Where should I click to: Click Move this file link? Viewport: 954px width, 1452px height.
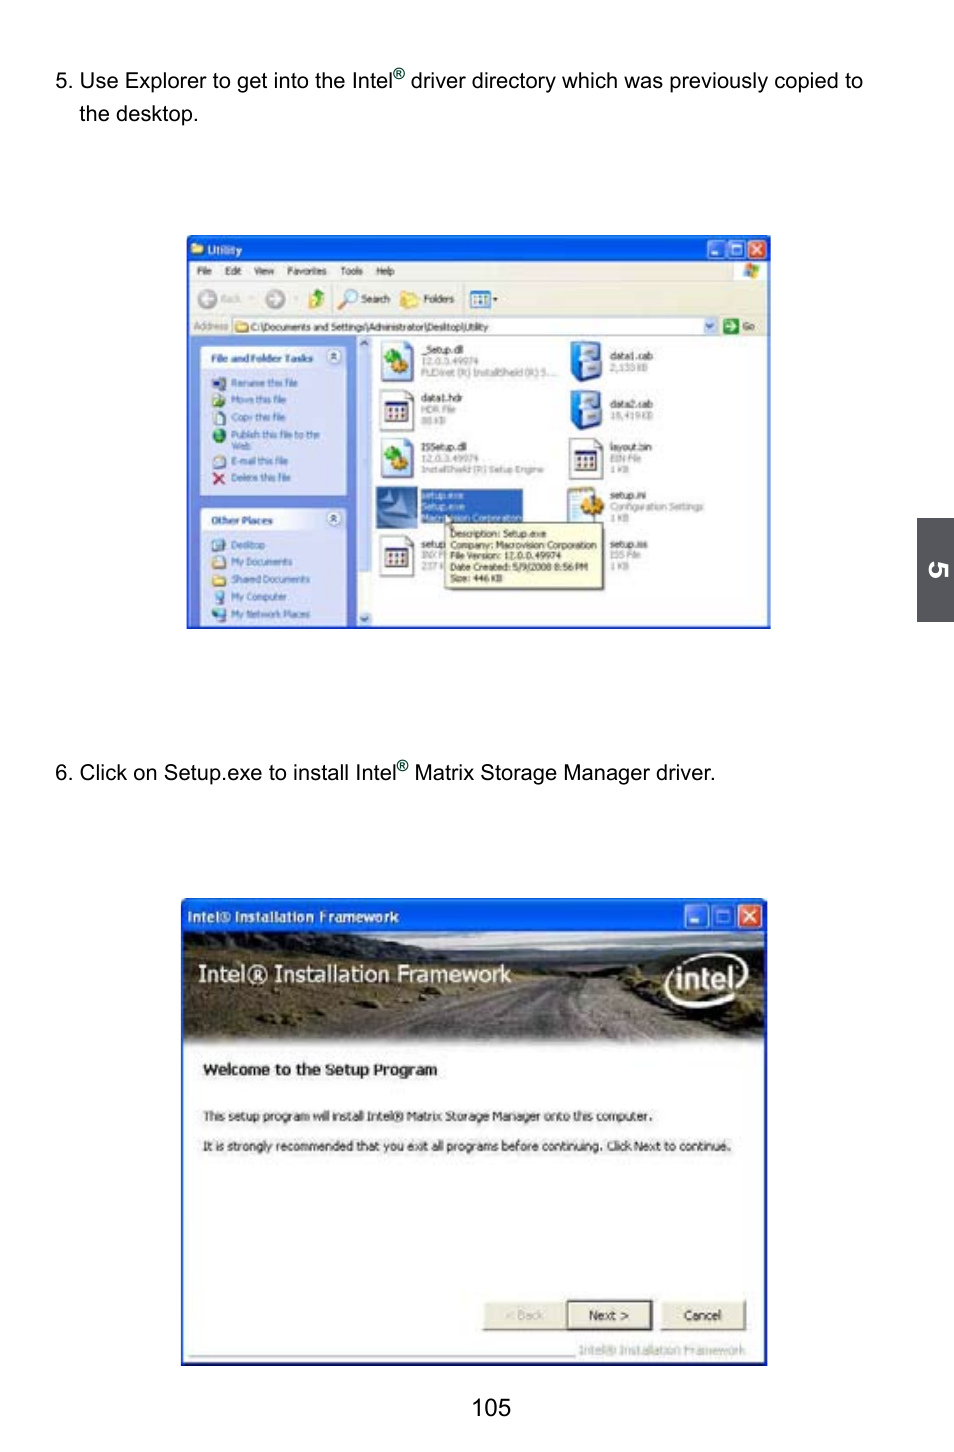point(258,400)
